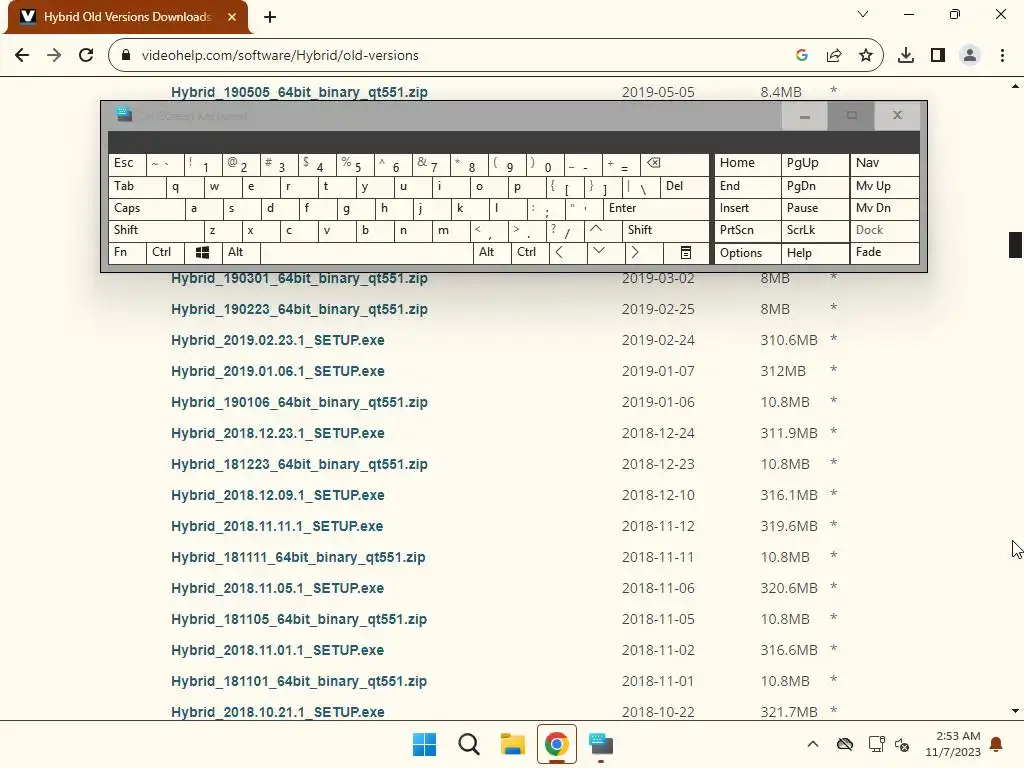Viewport: 1024px width, 768px height.
Task: Click the Esc key on keyboard
Action: pos(127,165)
